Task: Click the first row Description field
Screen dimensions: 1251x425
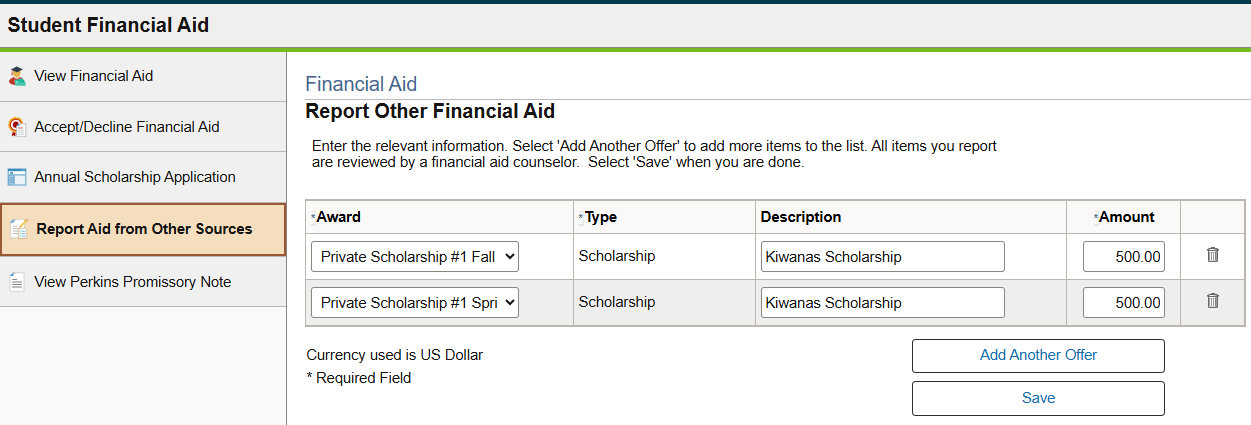Action: pos(882,257)
